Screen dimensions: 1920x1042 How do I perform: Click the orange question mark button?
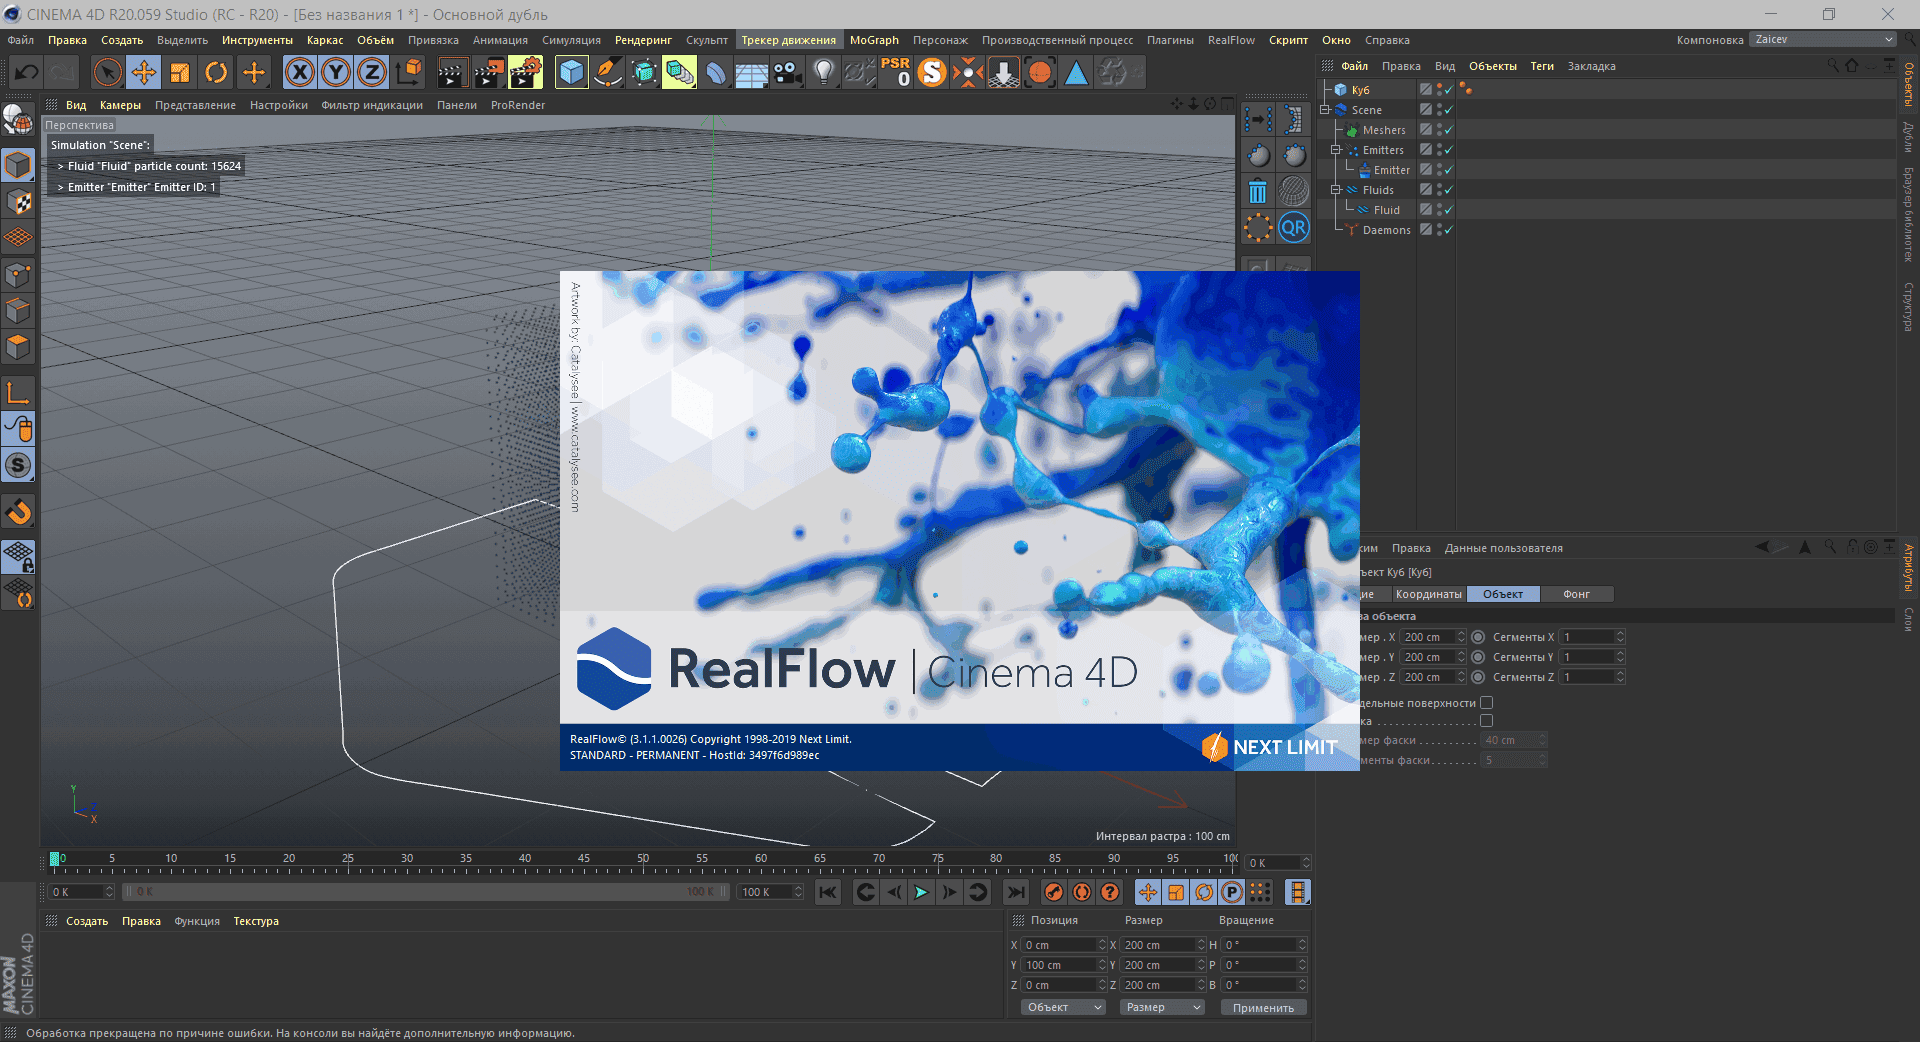[1110, 892]
